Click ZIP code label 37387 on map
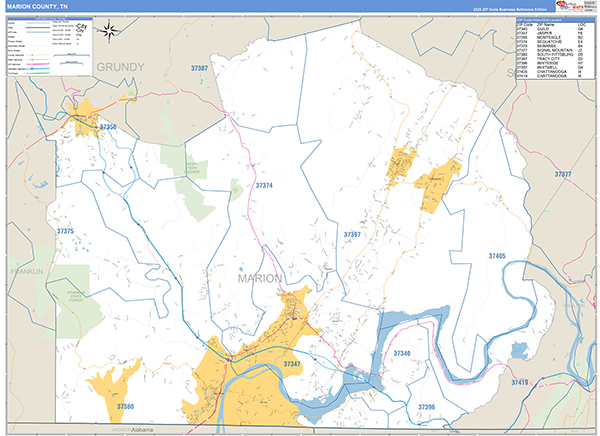 coord(199,68)
